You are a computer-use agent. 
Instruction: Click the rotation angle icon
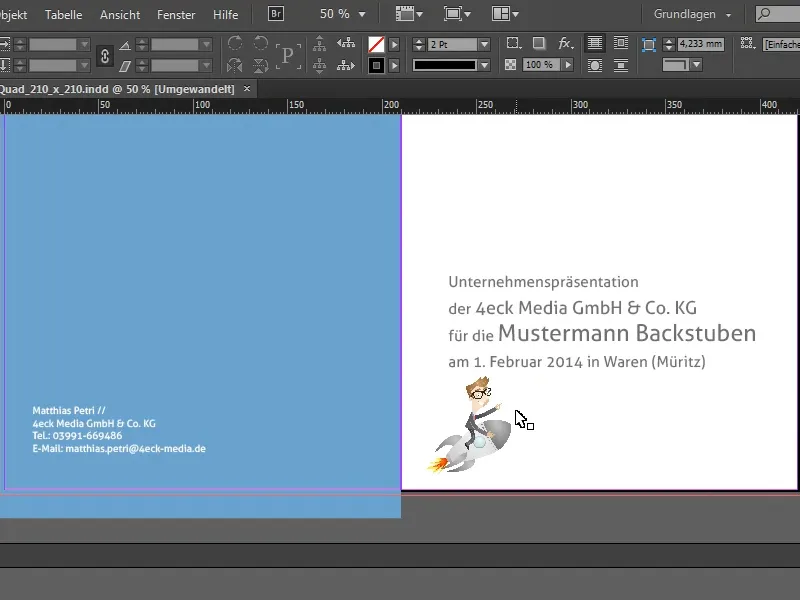point(124,45)
